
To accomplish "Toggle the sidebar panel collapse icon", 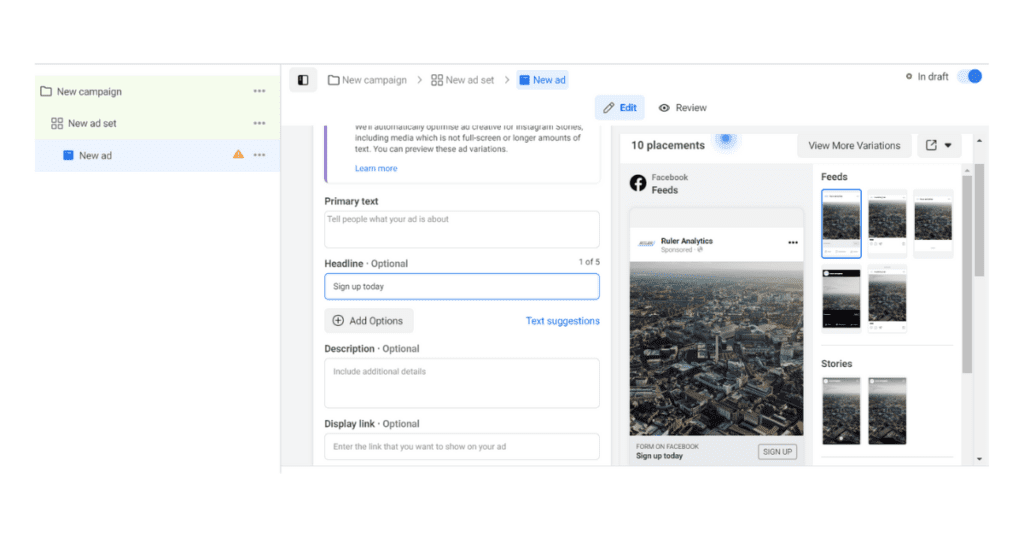I will [303, 80].
